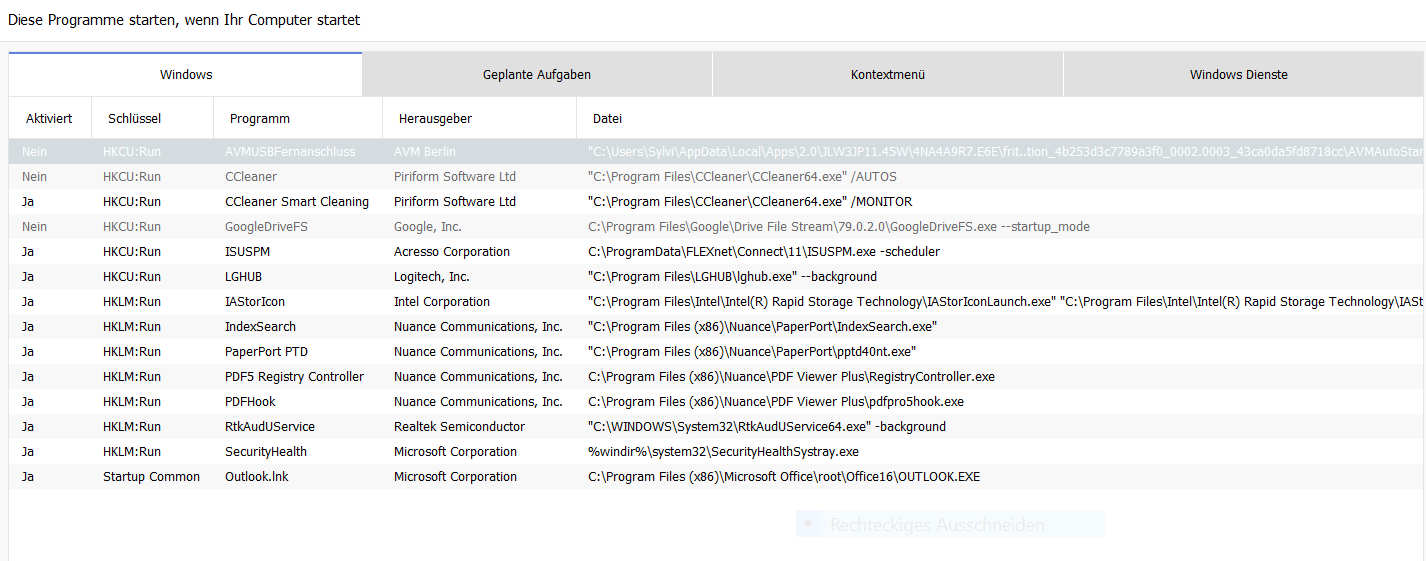This screenshot has height=561, width=1426.
Task: Click the Acresso Corporation publisher cell
Action: [452, 252]
